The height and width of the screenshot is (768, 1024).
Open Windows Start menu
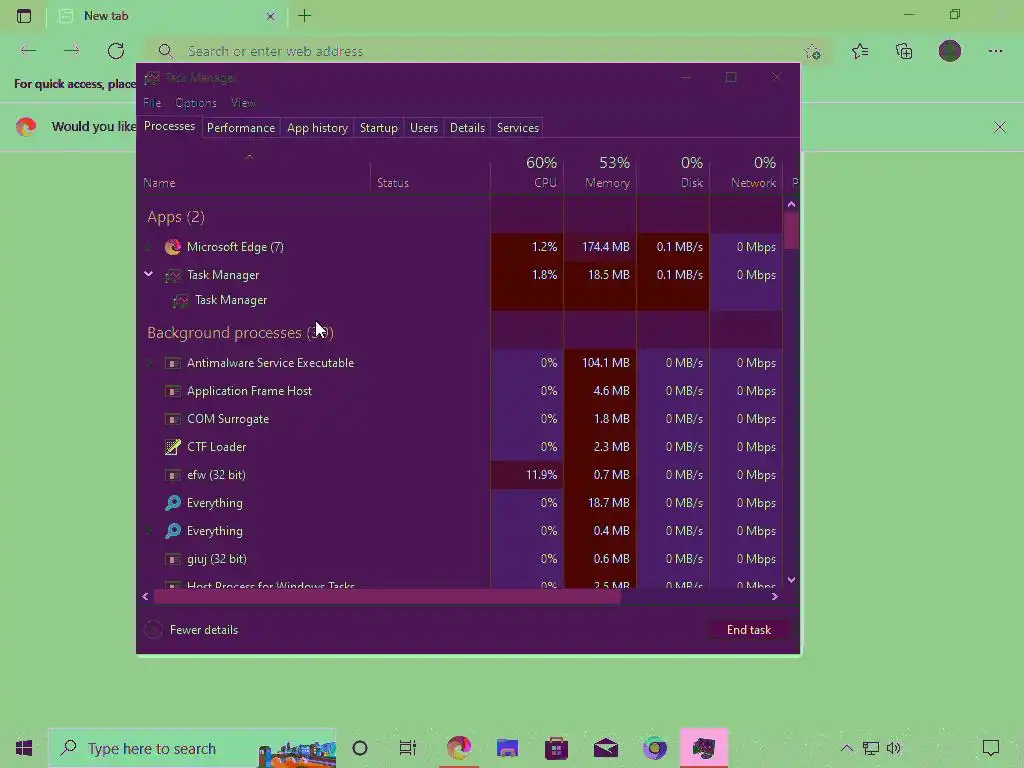pos(24,748)
